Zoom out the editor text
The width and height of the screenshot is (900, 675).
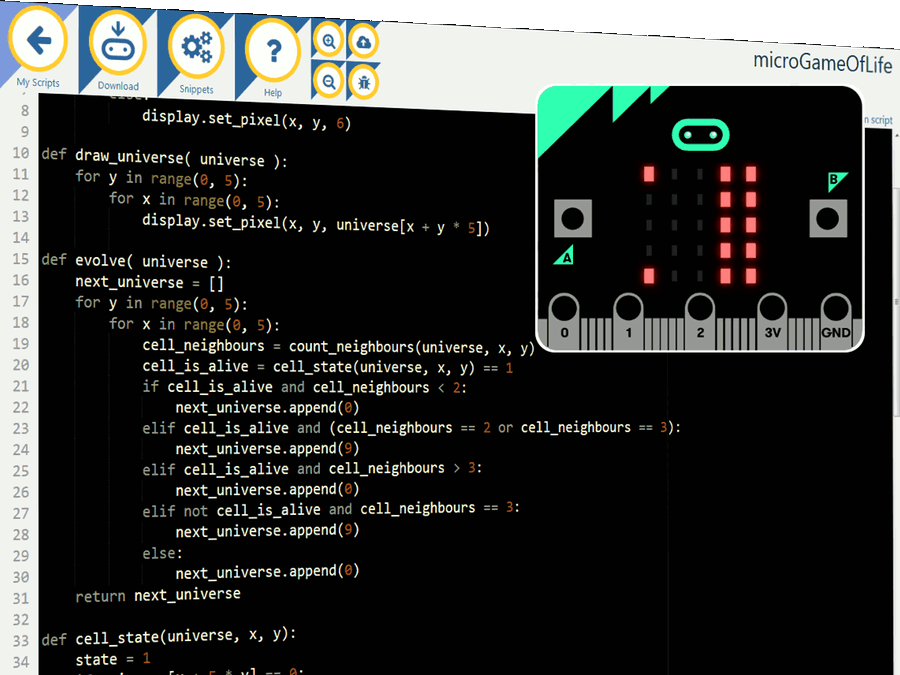(x=329, y=82)
